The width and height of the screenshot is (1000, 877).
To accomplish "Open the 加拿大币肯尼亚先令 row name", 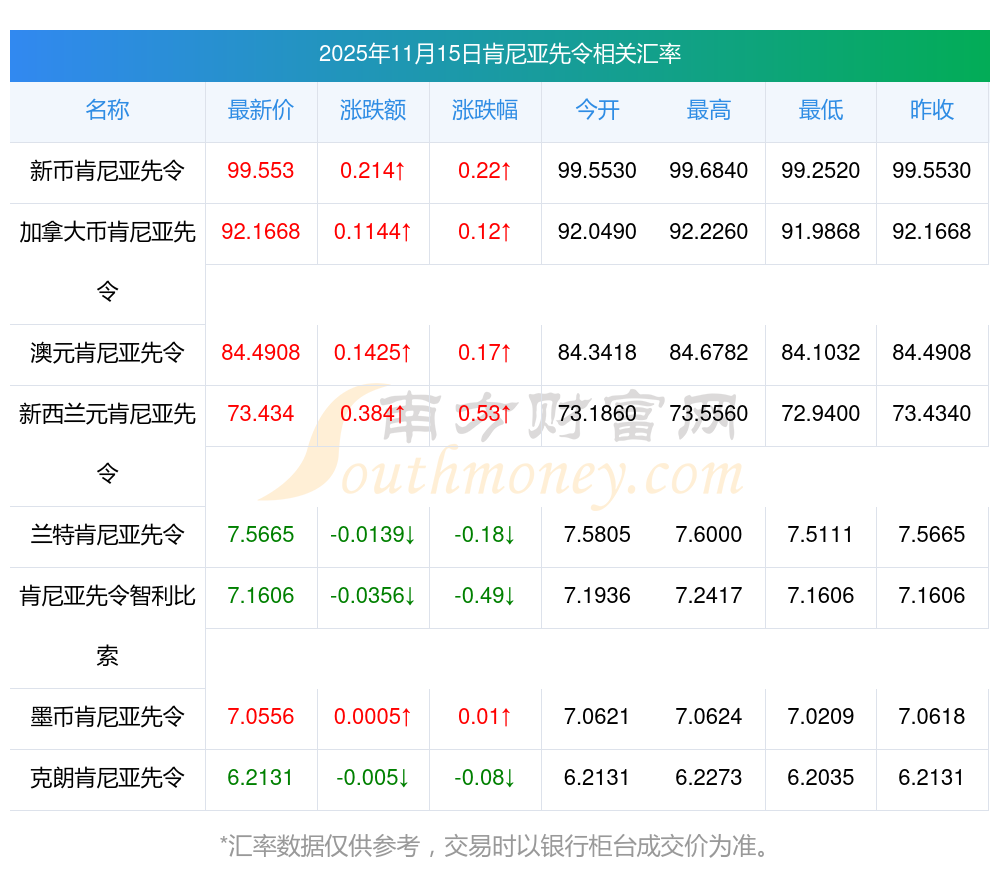I will [x=107, y=232].
